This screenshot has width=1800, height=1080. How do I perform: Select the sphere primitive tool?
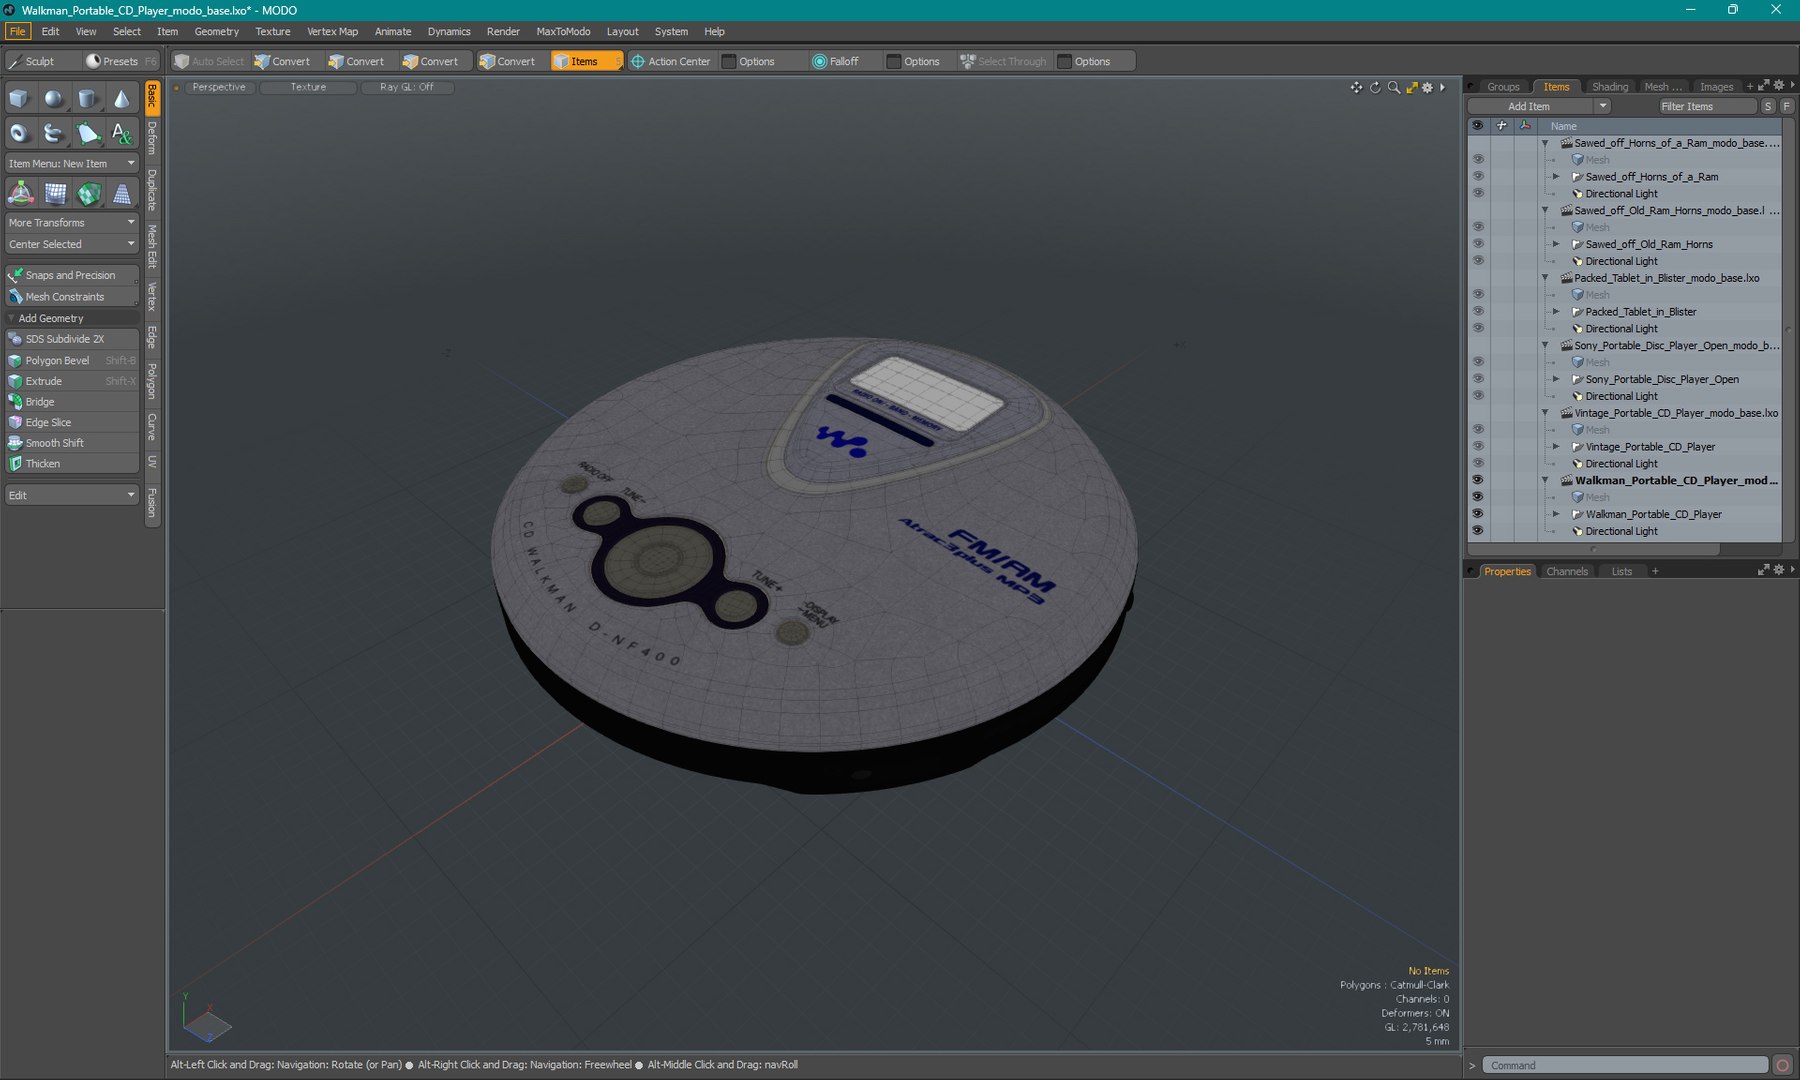point(53,98)
